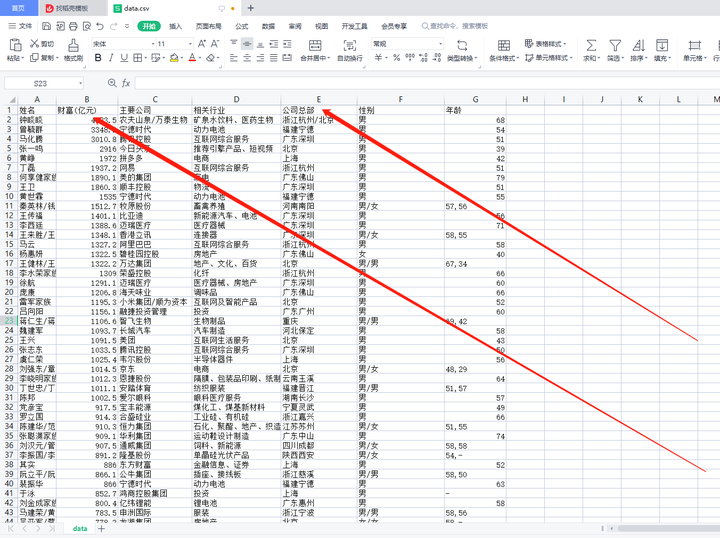Switch to the Formulas (公式) tab
The width and height of the screenshot is (720, 538).
pyautogui.click(x=242, y=26)
